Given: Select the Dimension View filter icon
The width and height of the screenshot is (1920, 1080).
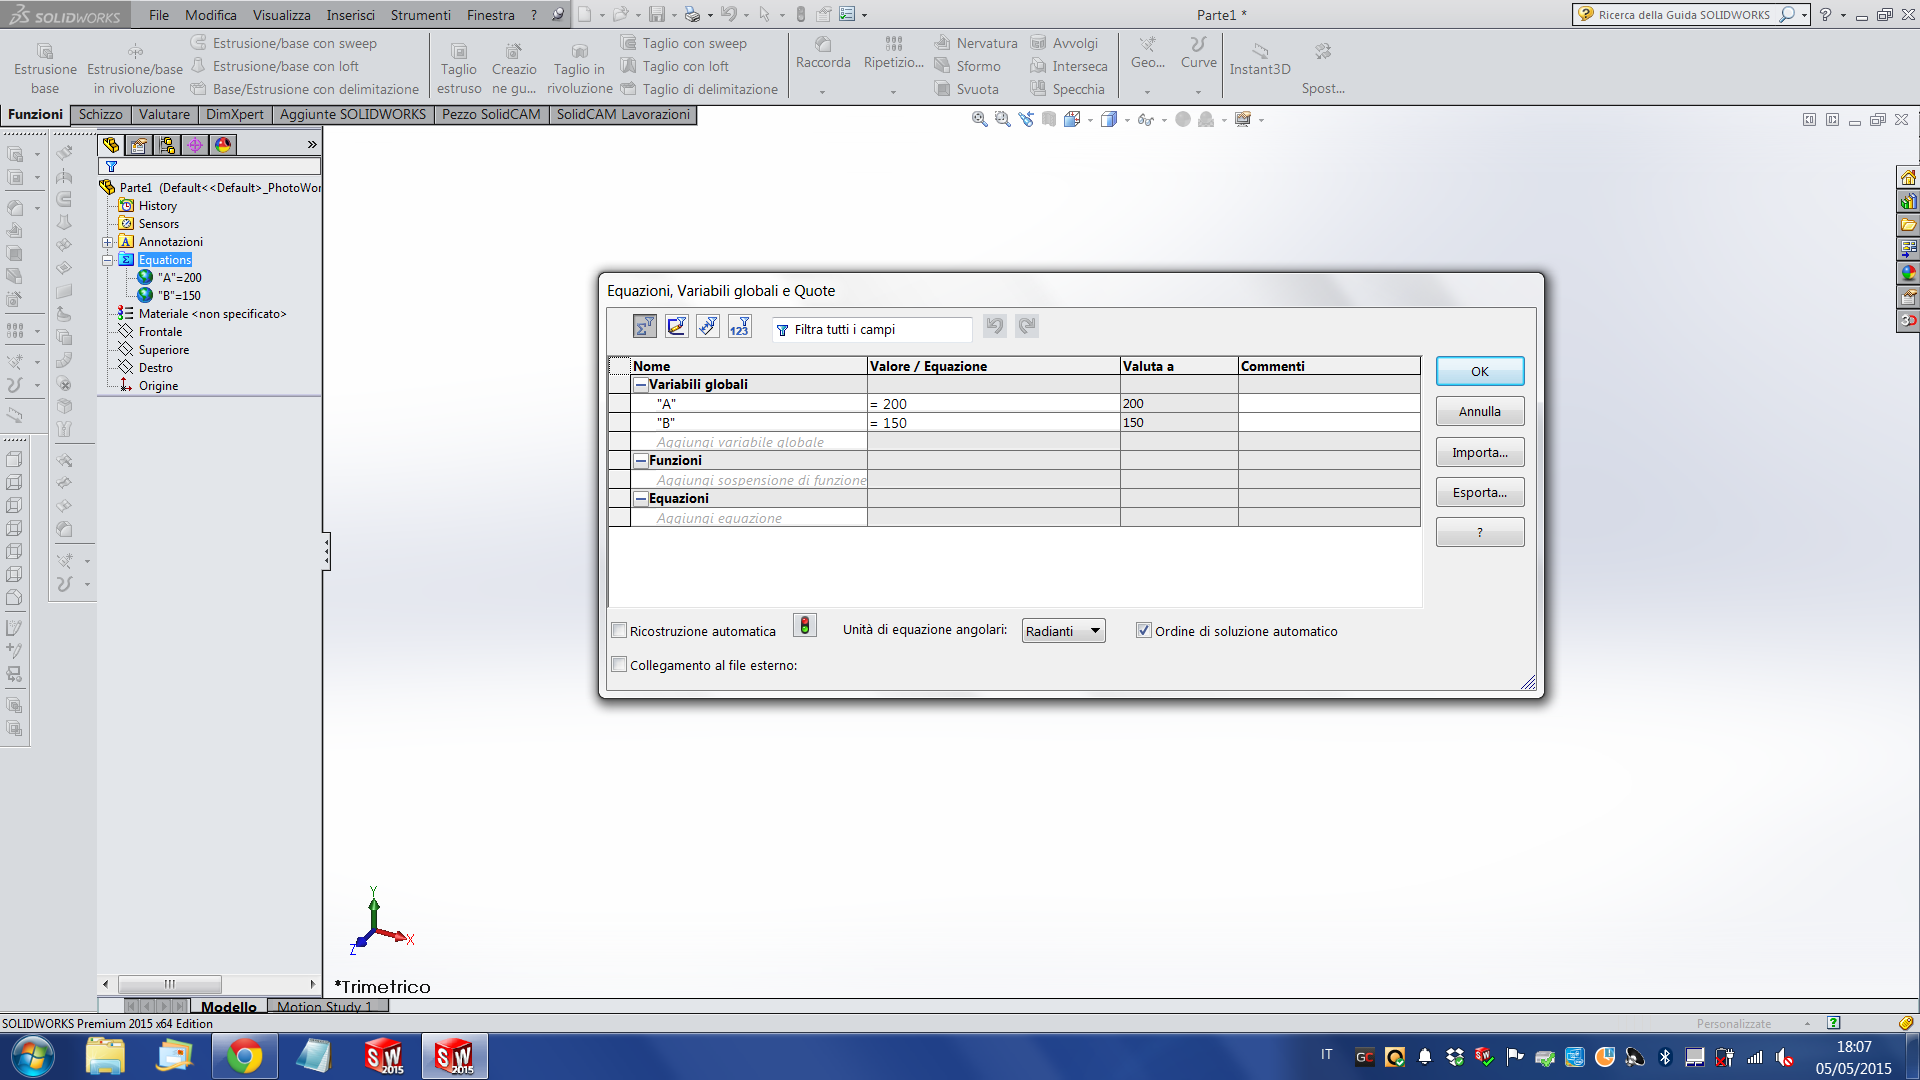Looking at the screenshot, I should point(708,327).
